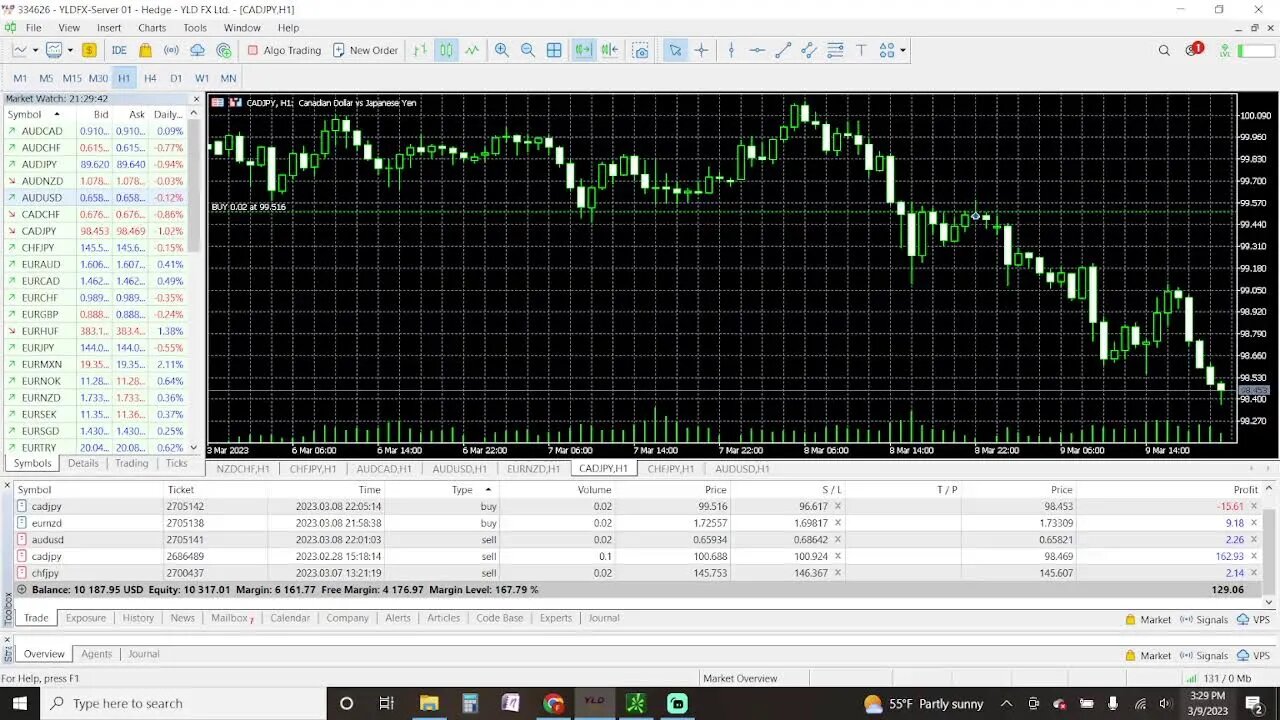Open the File menu
1280x720 pixels.
(x=33, y=28)
